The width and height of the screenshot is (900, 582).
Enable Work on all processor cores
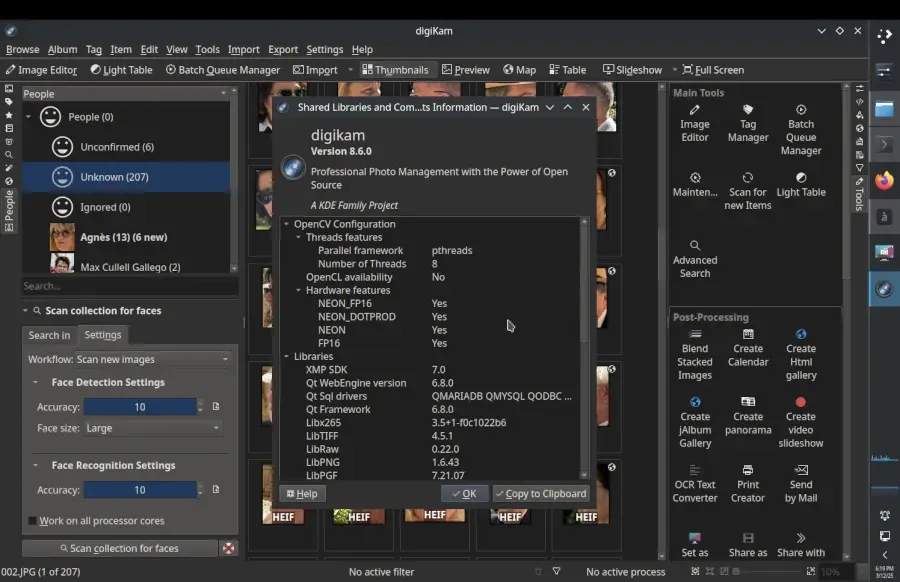point(33,521)
